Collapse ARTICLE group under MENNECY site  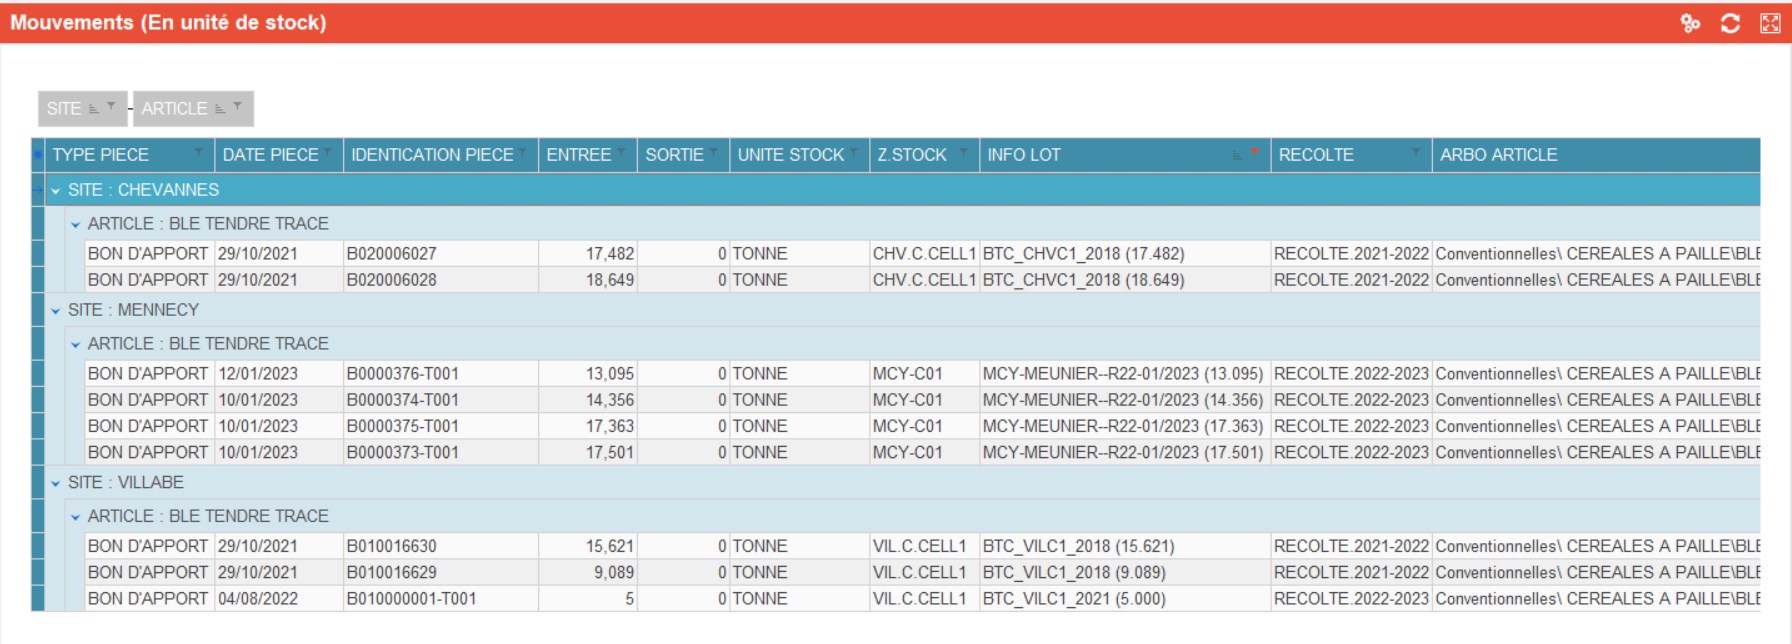click(75, 344)
